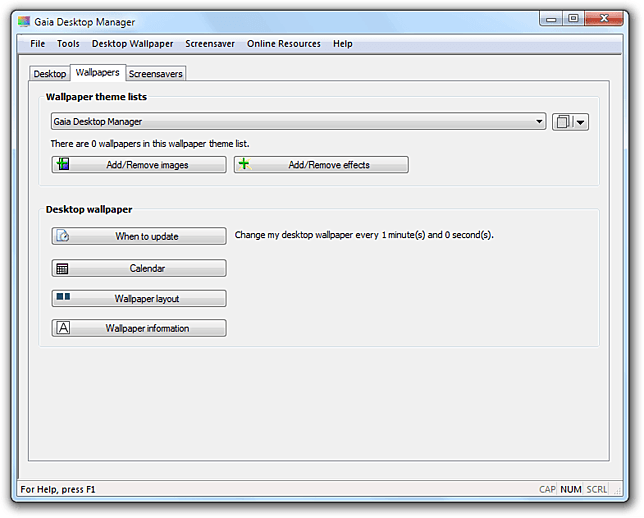Click the images icon on Add/Remove images

pos(63,164)
